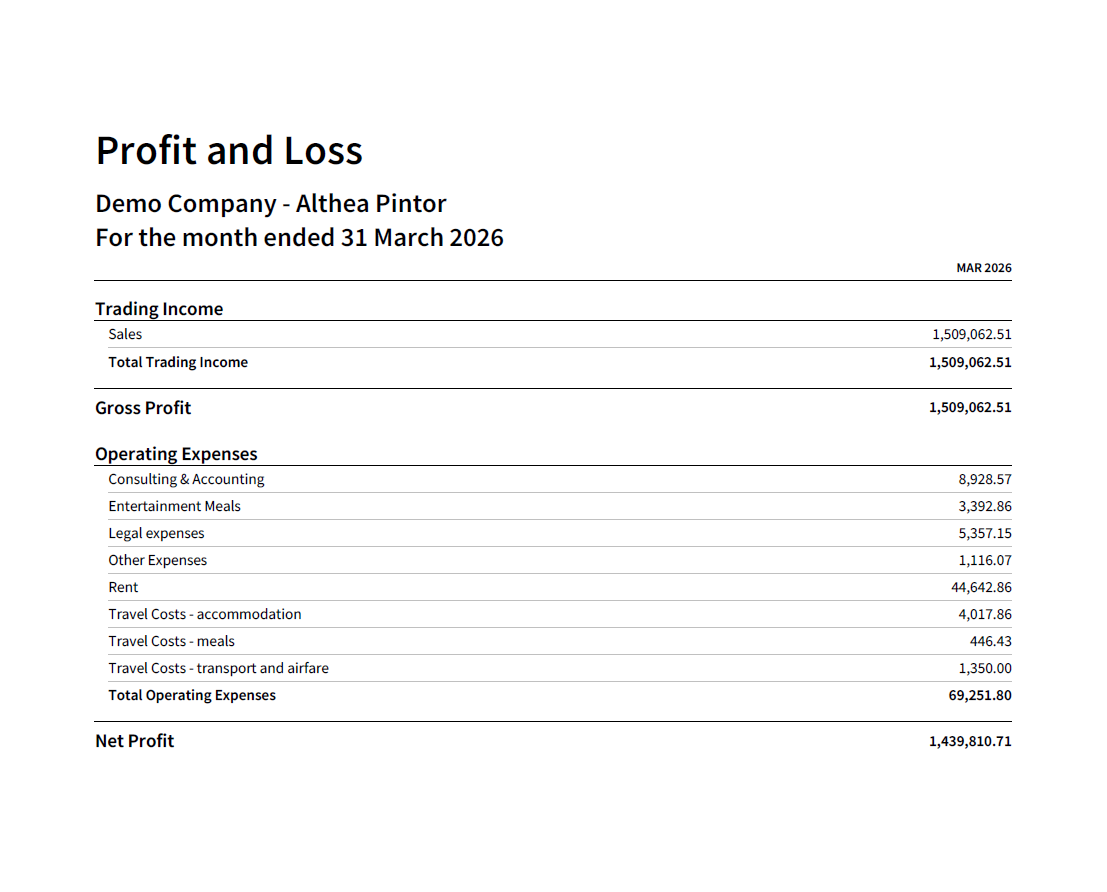Select the Total Trading Income row
Screen dimensions: 1107x892
553,362
